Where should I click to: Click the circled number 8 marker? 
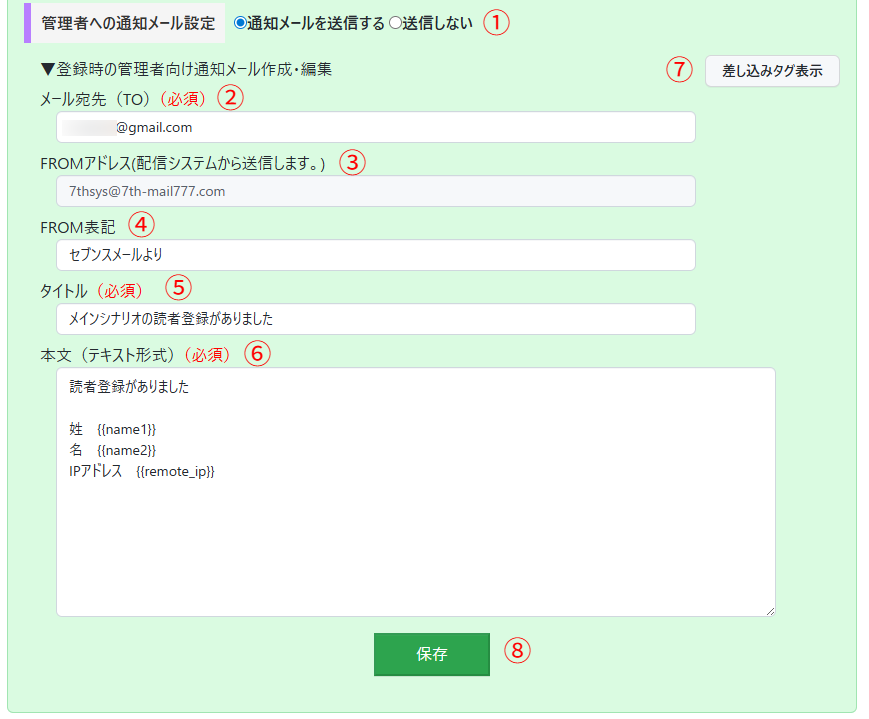tap(517, 651)
